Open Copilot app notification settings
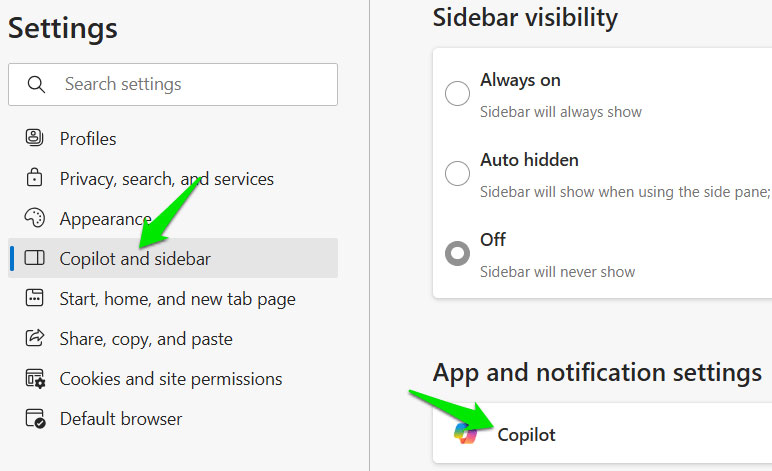The height and width of the screenshot is (471, 772). pyautogui.click(x=527, y=434)
